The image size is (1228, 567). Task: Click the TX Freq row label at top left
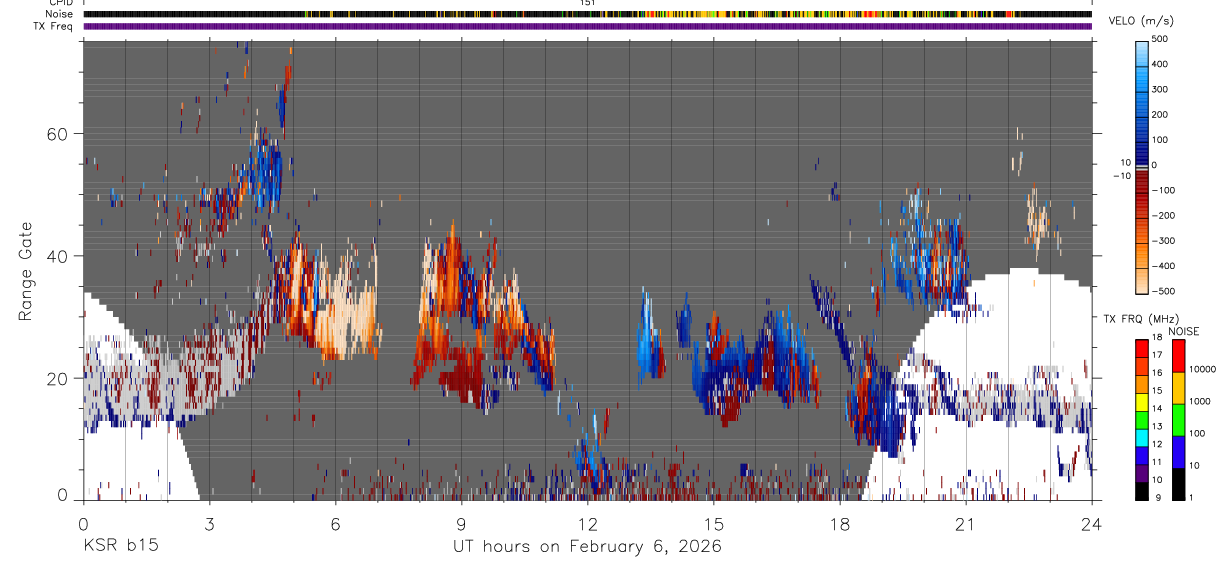pos(54,26)
